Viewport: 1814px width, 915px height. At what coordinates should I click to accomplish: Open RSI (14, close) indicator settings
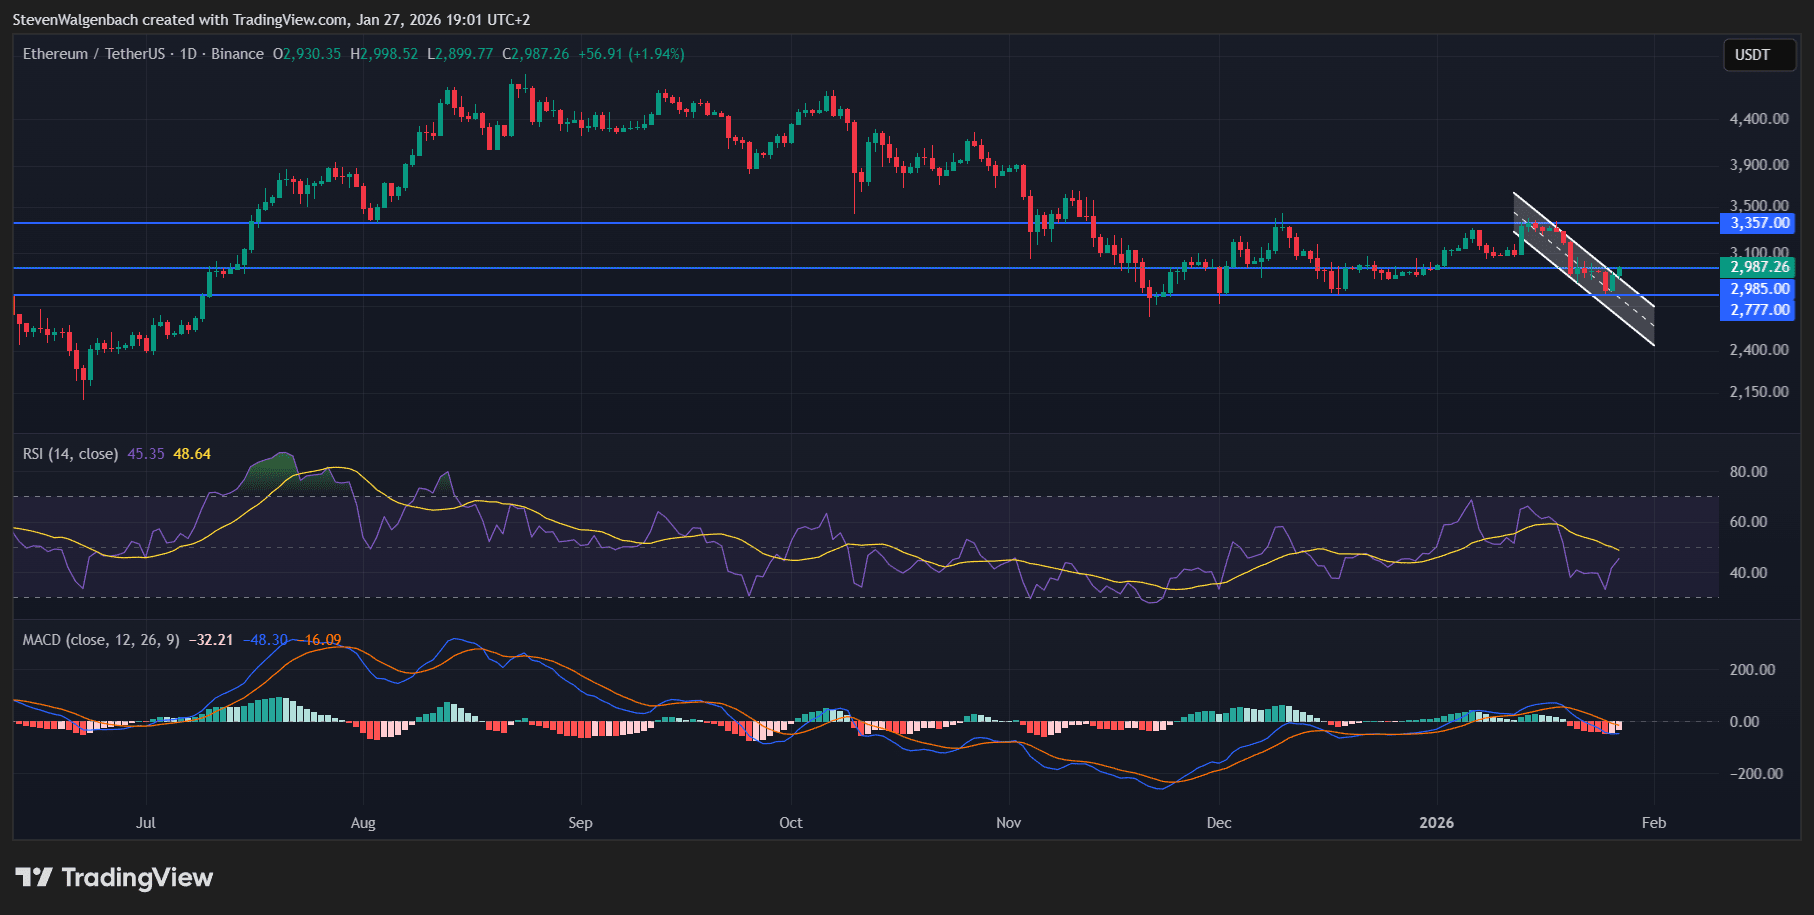click(x=70, y=453)
